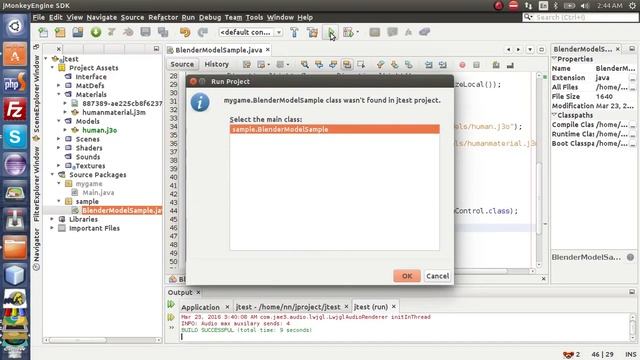Screen dimensions: 640x360
Task: Collapse the Classpaths properties section
Action: tap(554, 115)
